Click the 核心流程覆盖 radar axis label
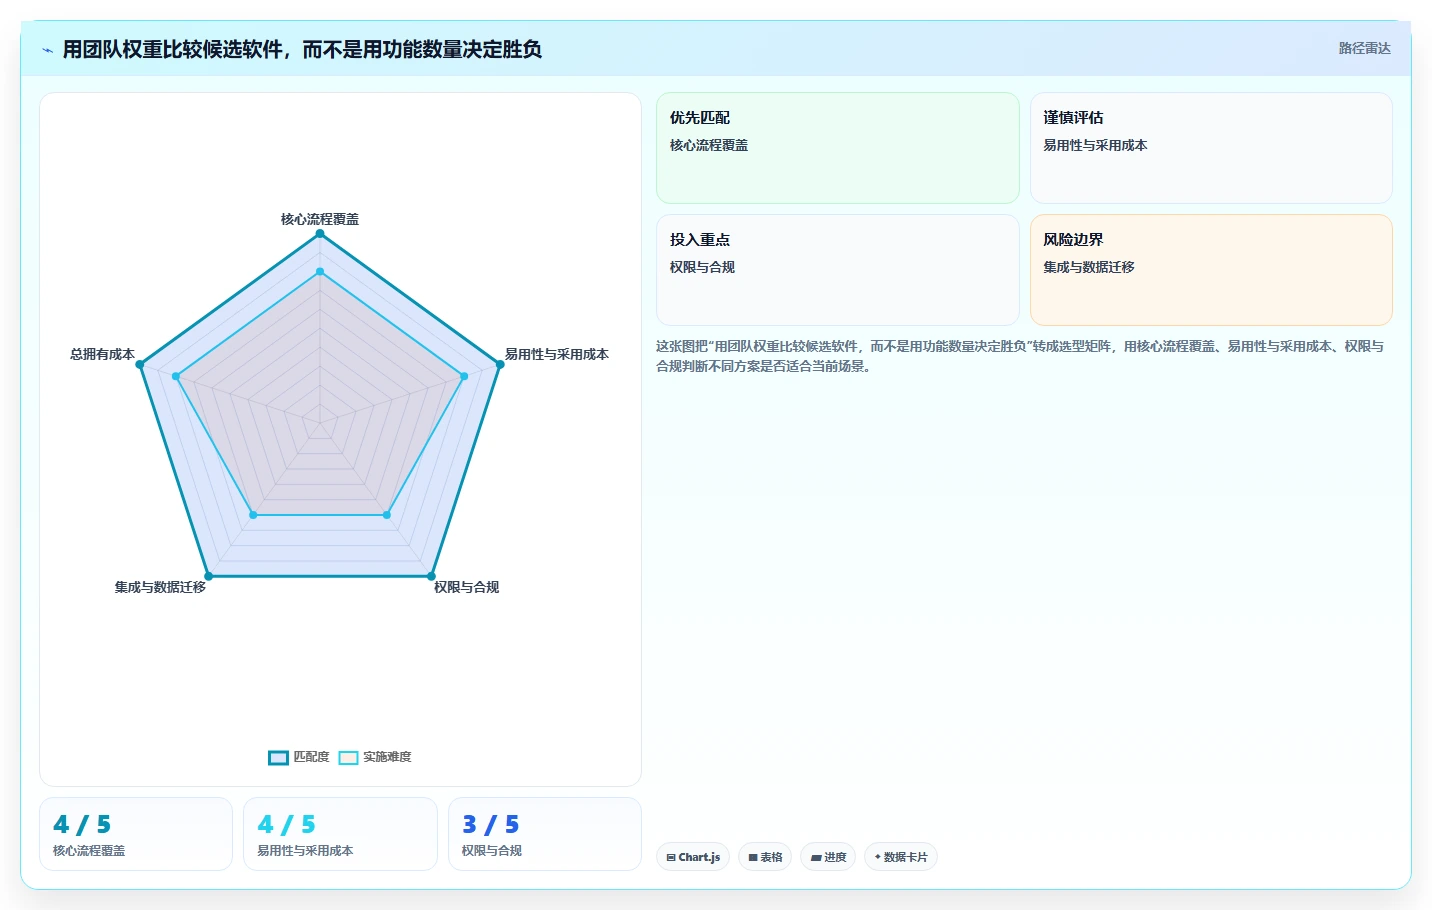This screenshot has width=1432, height=910. click(320, 219)
